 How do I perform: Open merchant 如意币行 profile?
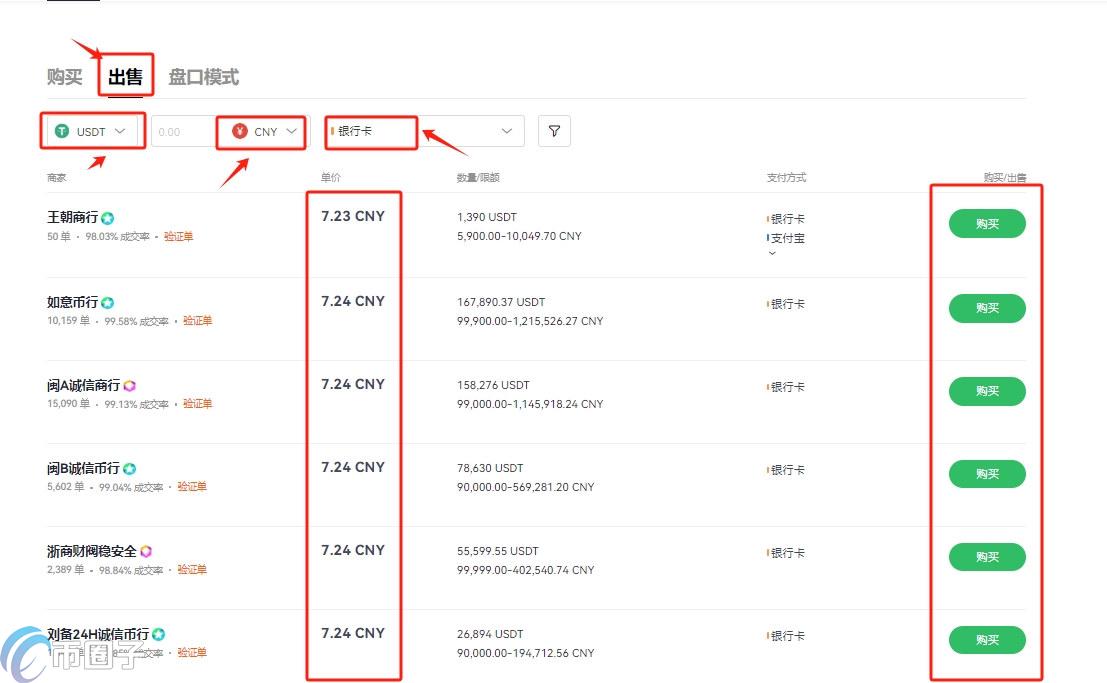coord(73,302)
